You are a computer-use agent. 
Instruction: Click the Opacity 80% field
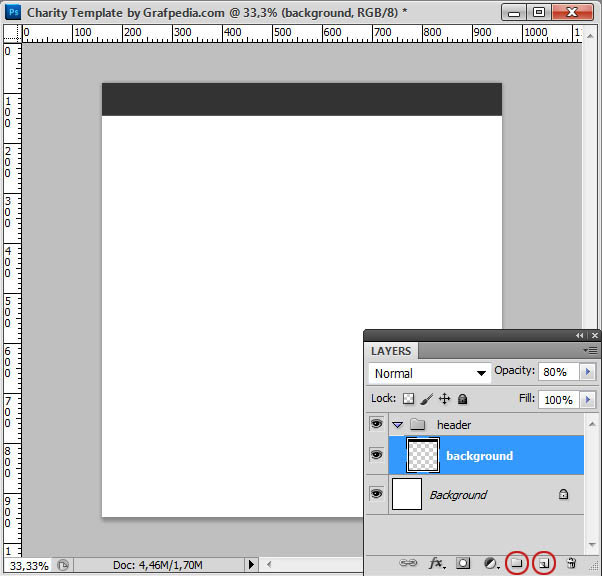click(559, 372)
